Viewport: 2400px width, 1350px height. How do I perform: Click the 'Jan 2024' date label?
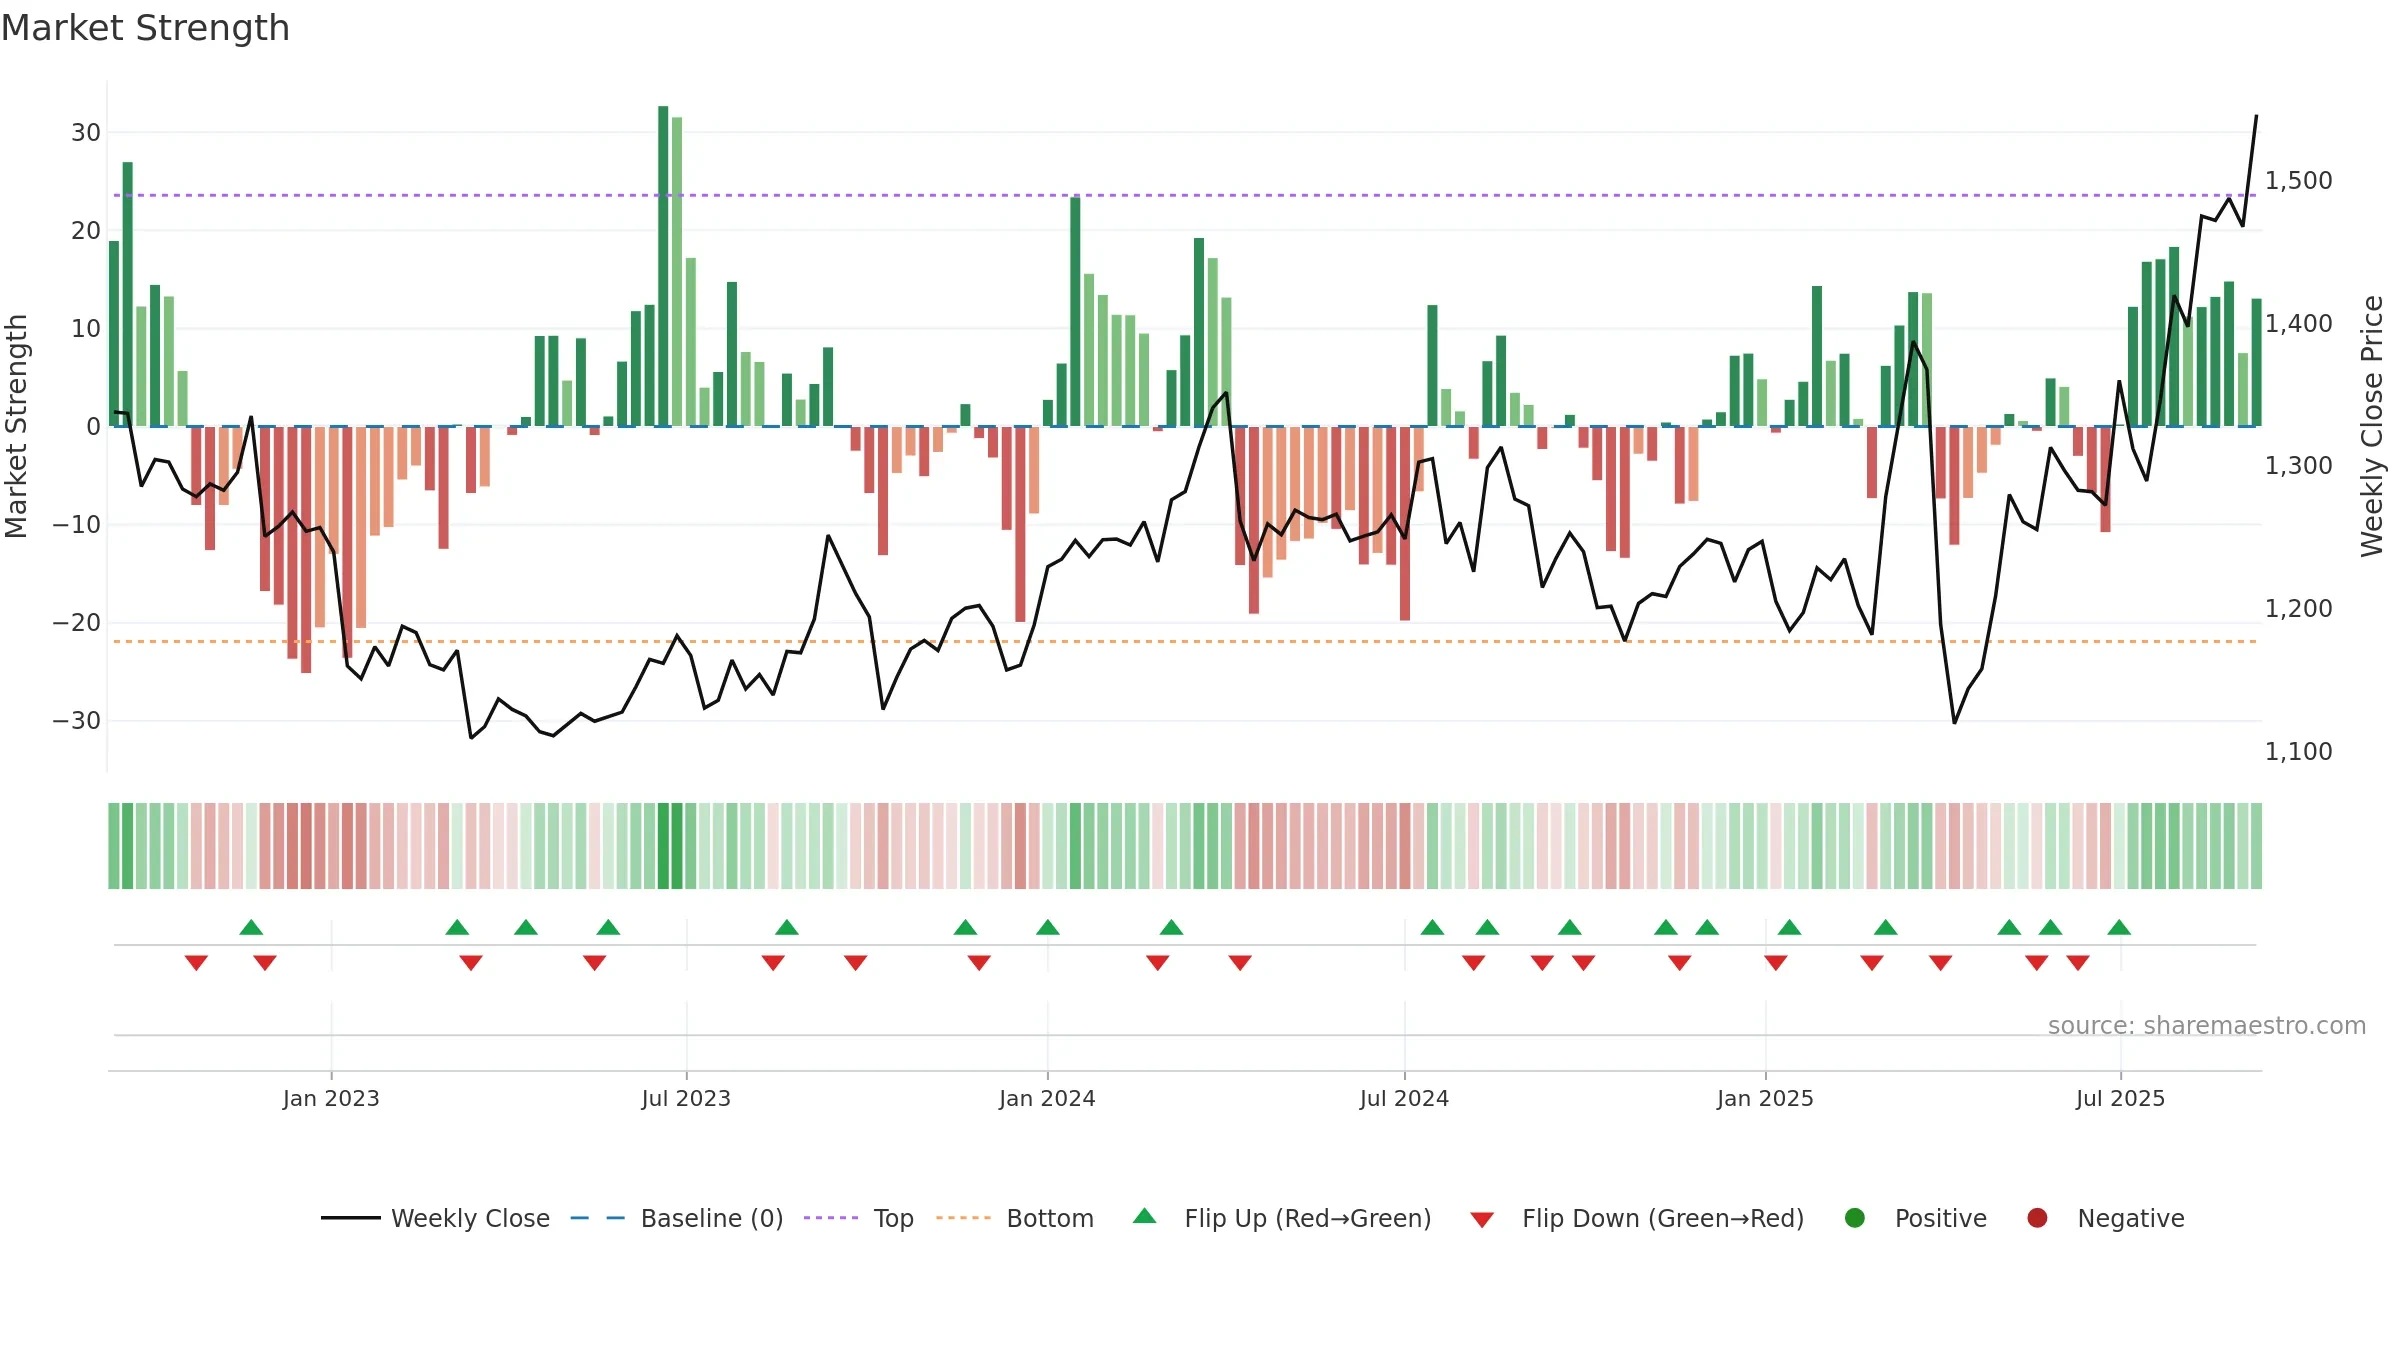tap(1047, 1099)
